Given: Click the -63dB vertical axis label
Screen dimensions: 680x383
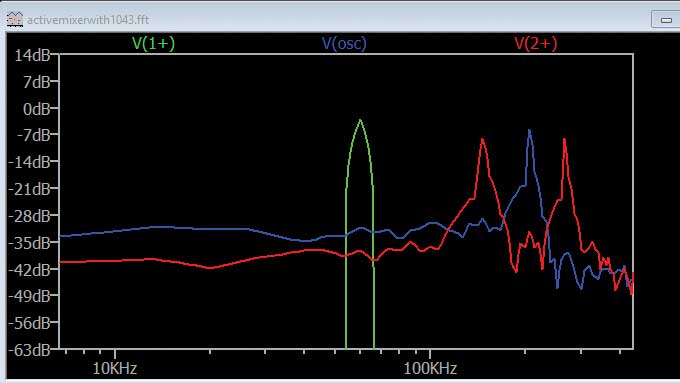Looking at the screenshot, I should [29, 350].
